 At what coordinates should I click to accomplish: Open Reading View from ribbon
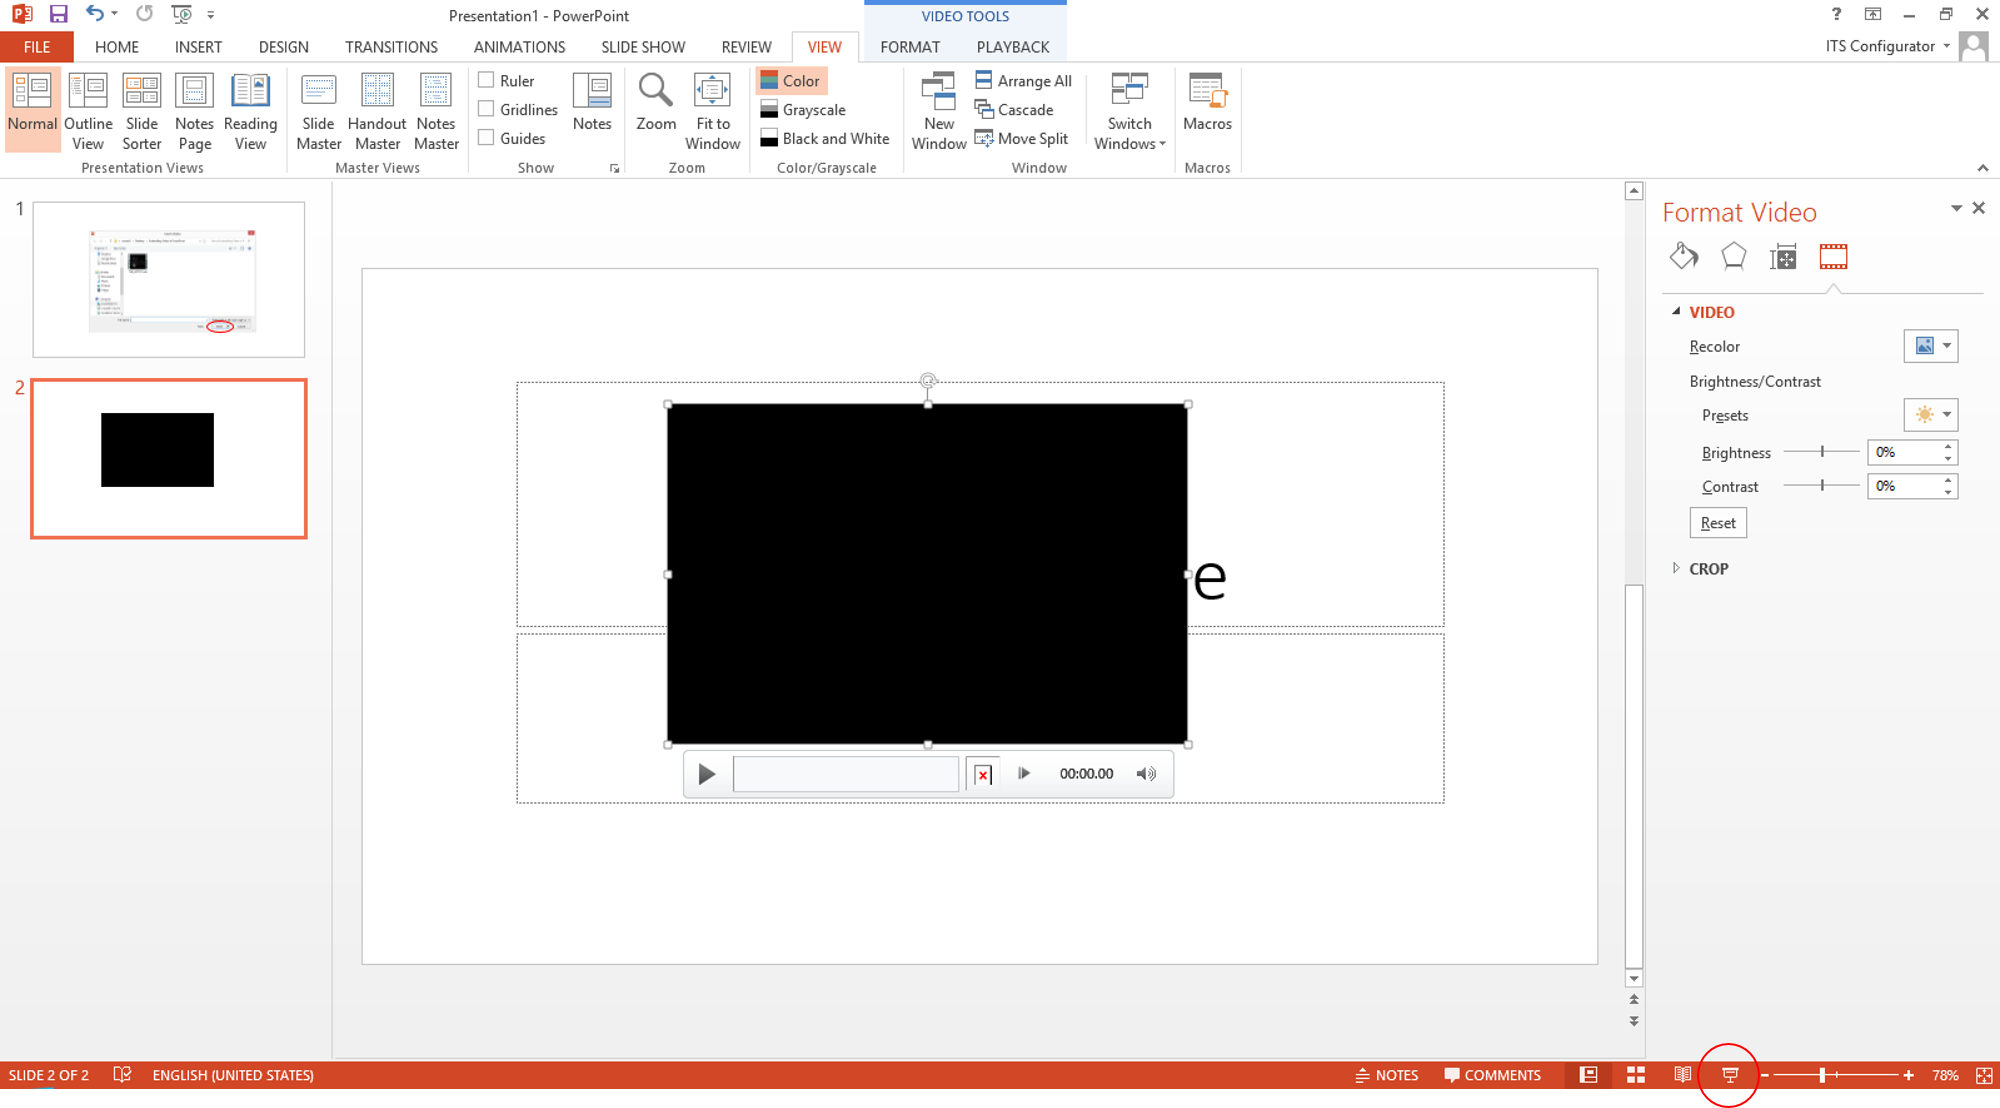click(x=250, y=110)
